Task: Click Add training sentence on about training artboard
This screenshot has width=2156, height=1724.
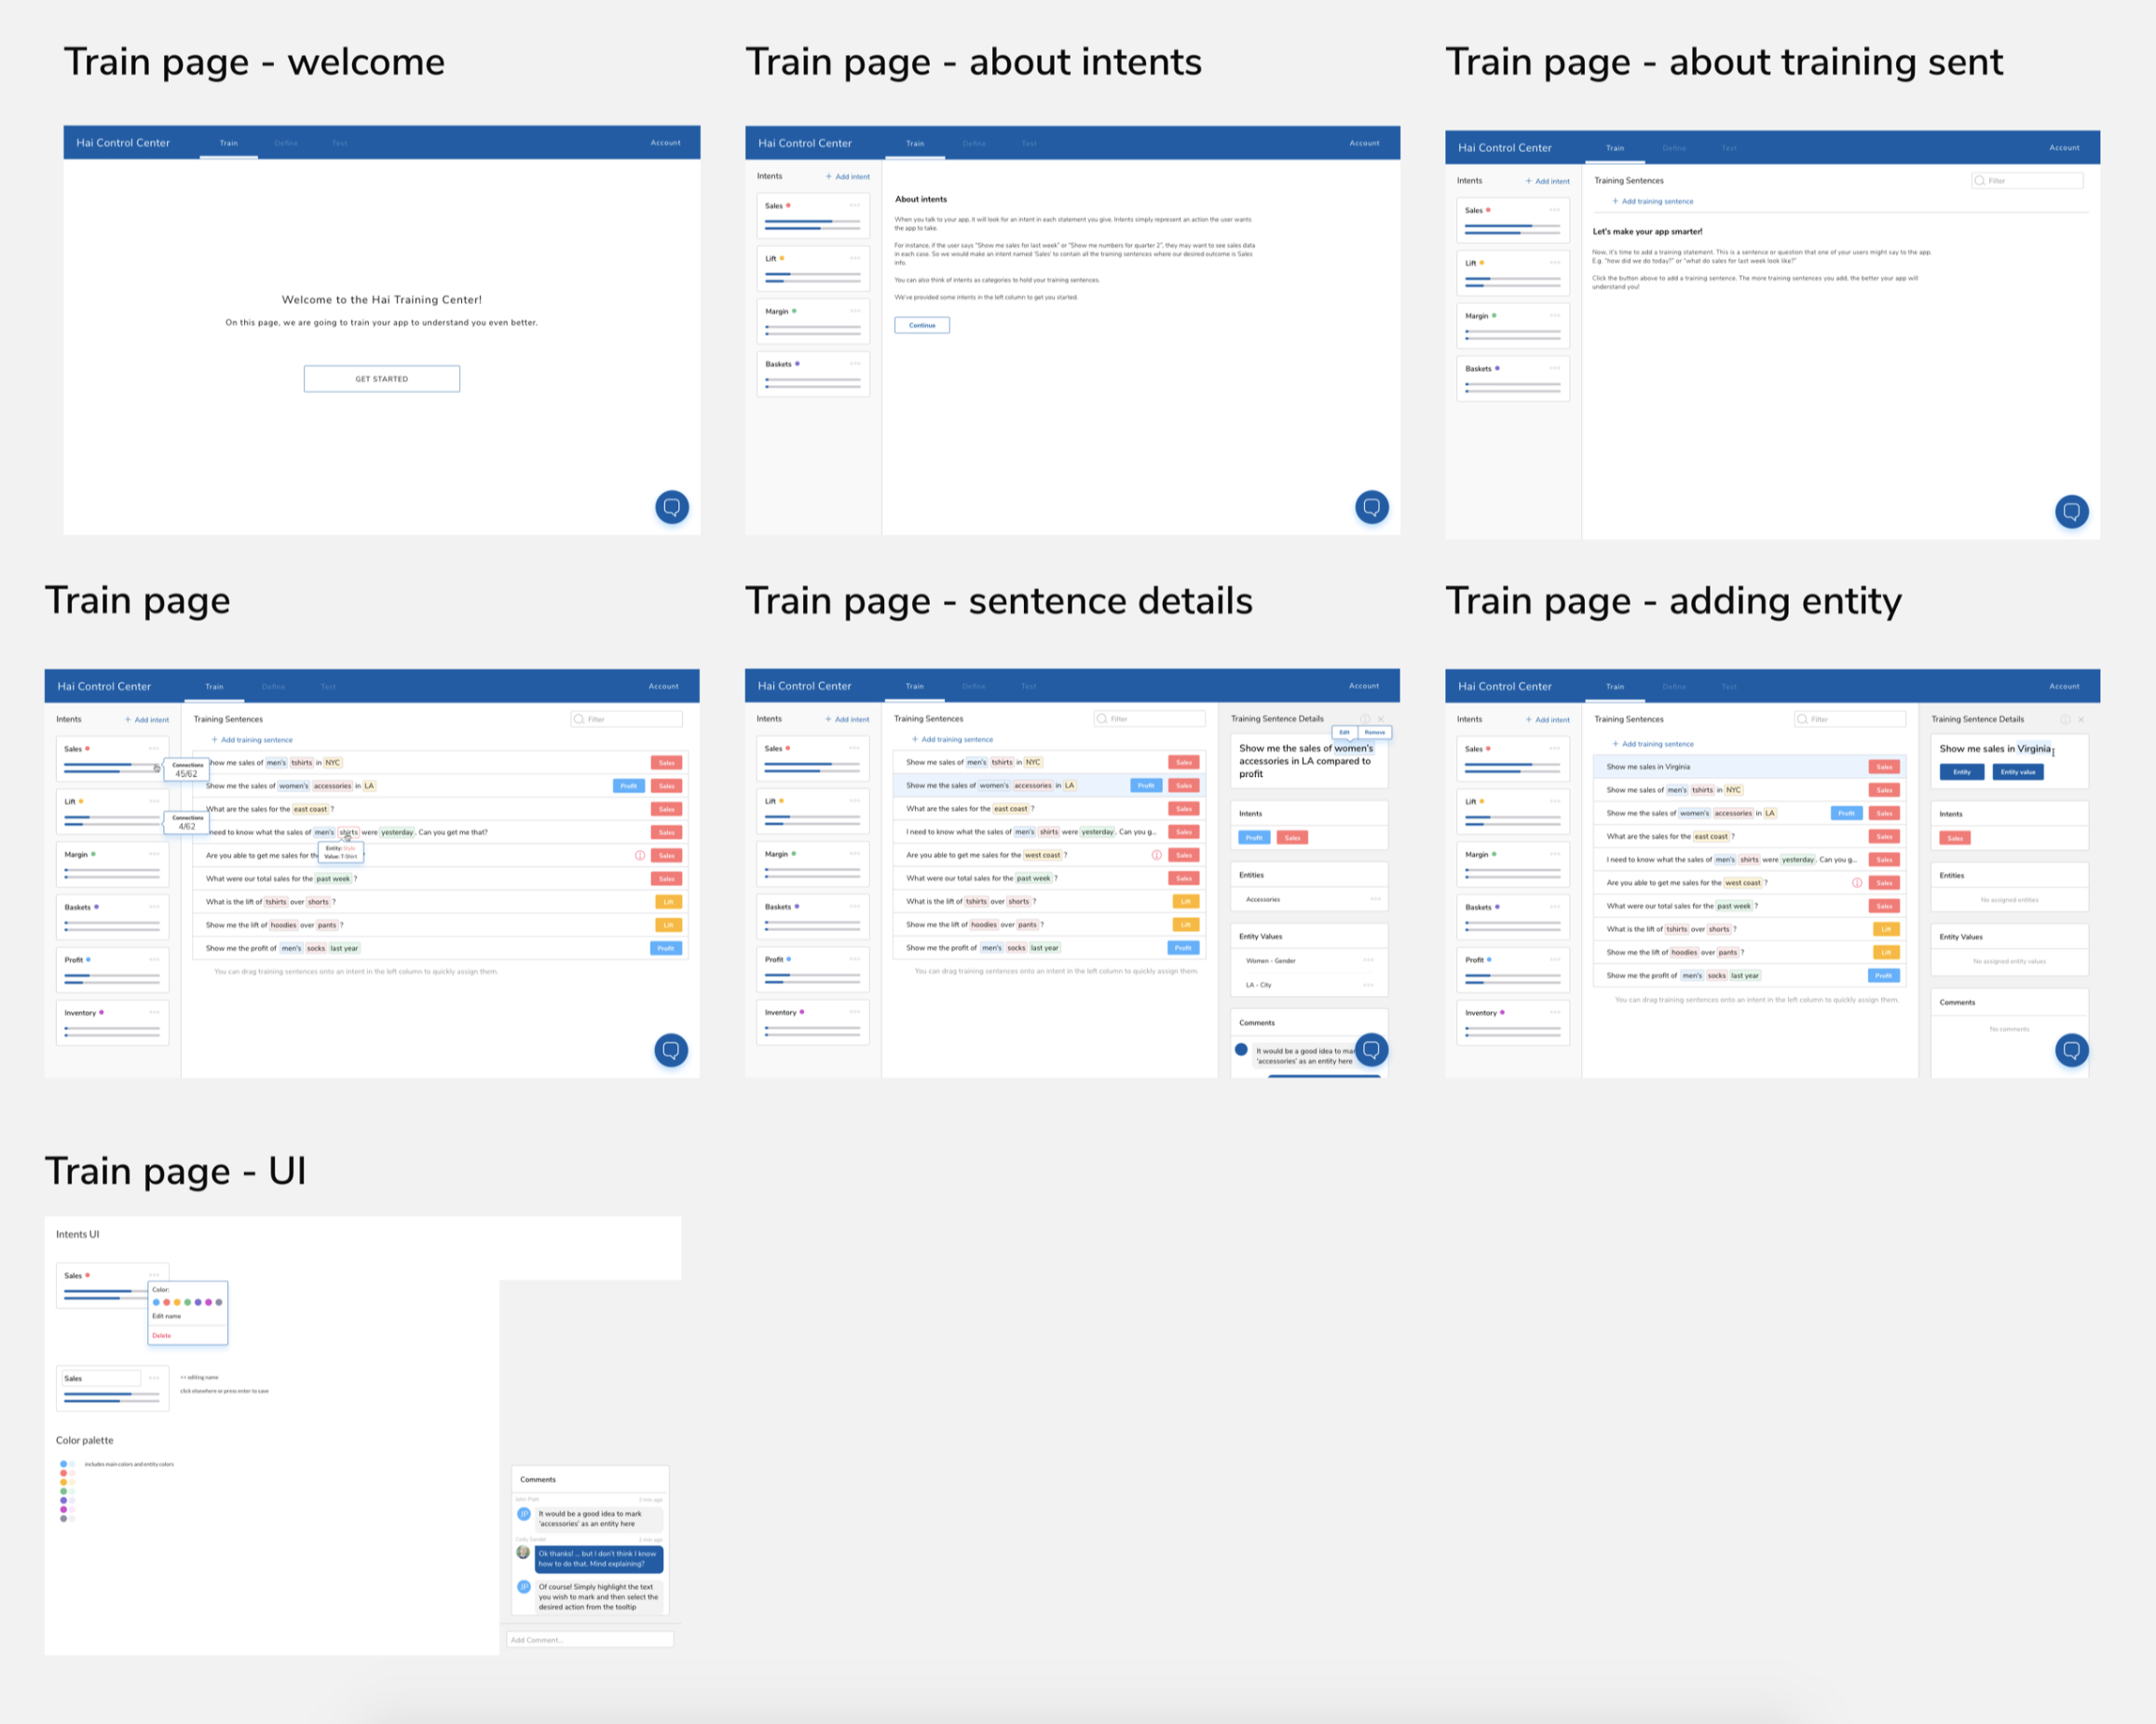Action: pos(1653,201)
